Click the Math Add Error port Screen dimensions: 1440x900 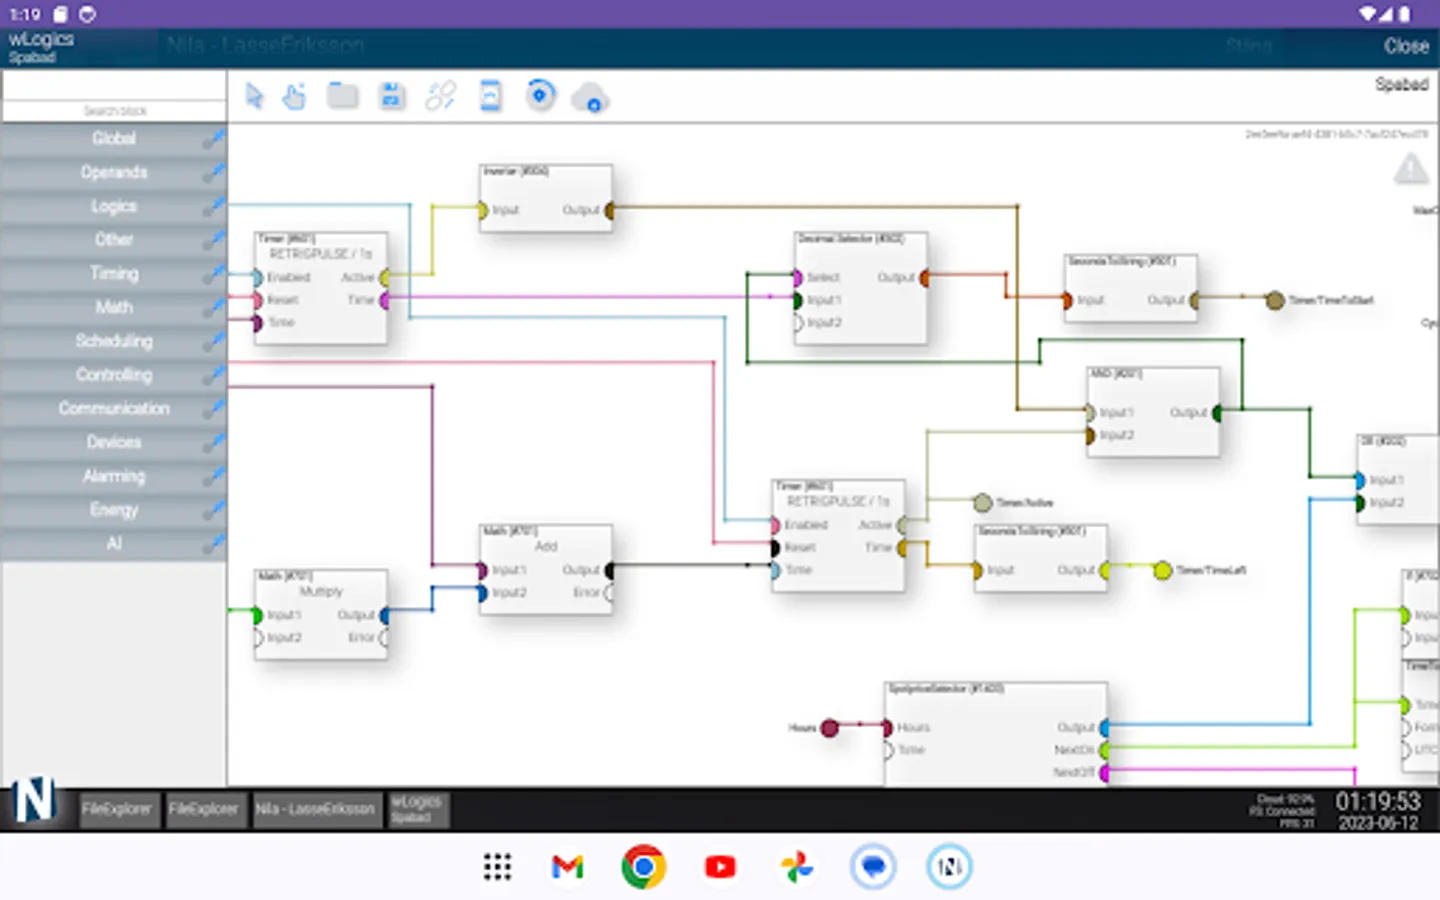(609, 592)
